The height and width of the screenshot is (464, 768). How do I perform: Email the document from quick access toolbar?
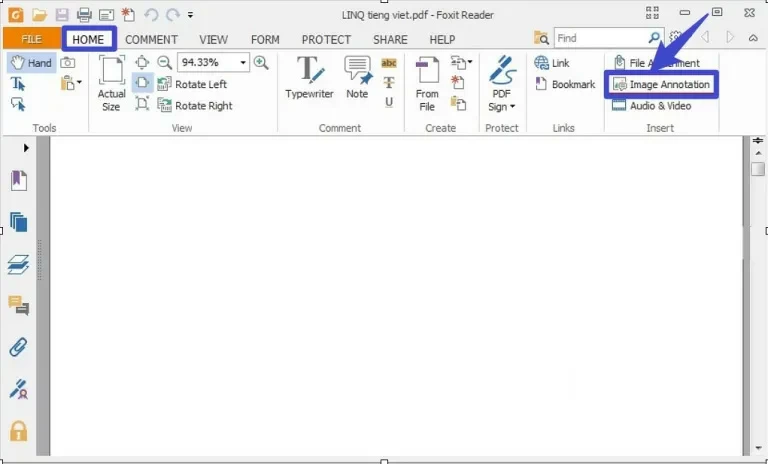point(106,15)
